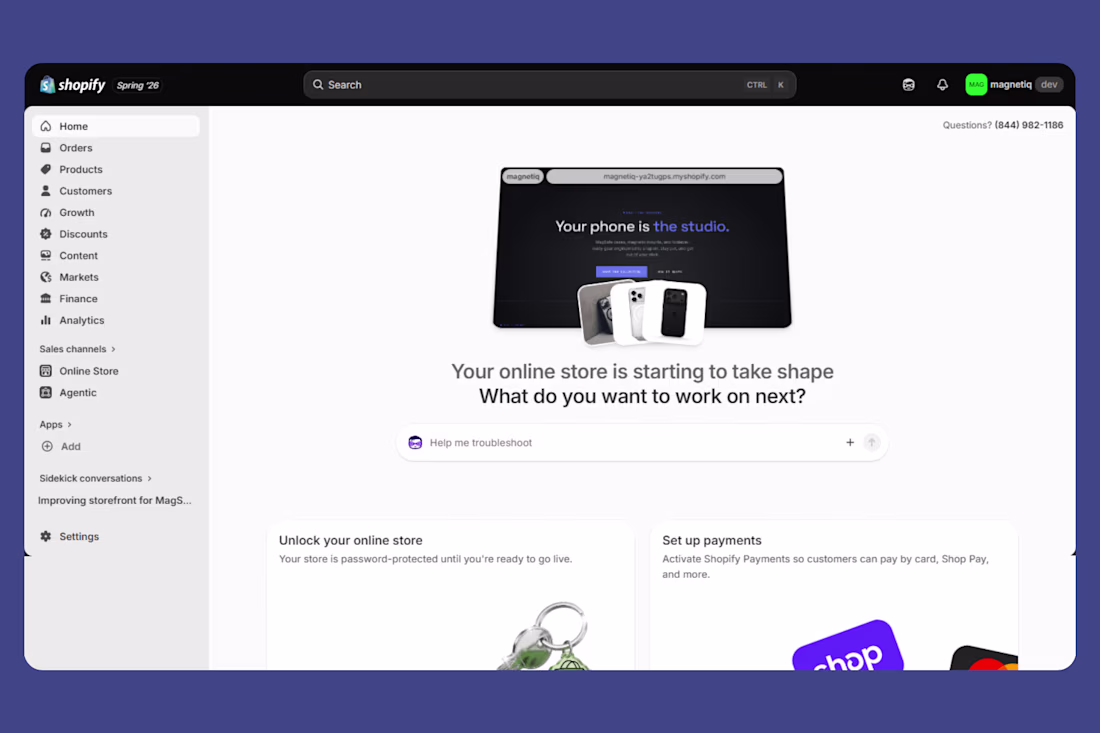Open the Discounts page
Image resolution: width=1100 pixels, height=733 pixels.
[x=83, y=234]
